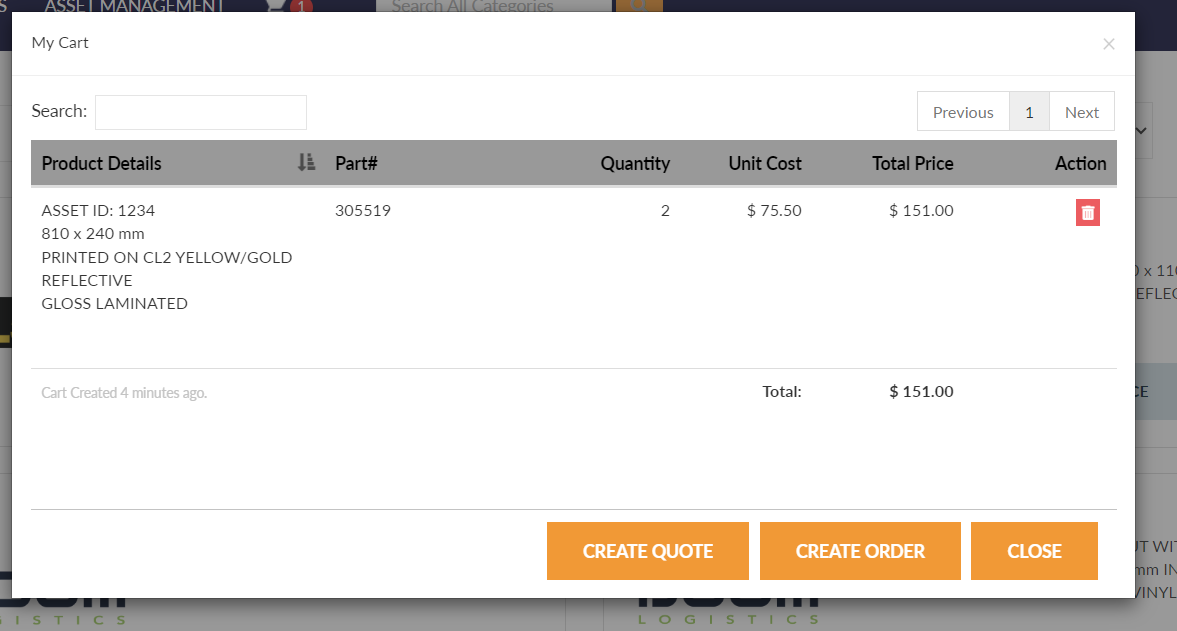Click the orange search button in header
Screen dimensions: 1177x631
(640, 6)
